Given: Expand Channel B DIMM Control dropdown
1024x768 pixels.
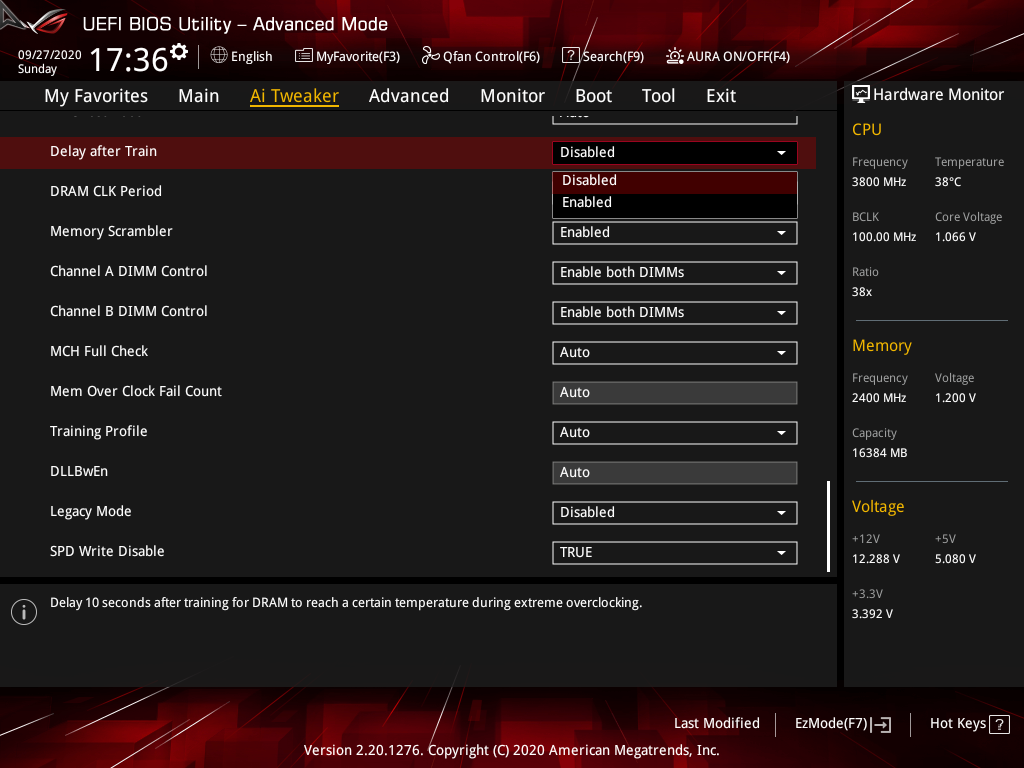Looking at the screenshot, I should pyautogui.click(x=675, y=313).
